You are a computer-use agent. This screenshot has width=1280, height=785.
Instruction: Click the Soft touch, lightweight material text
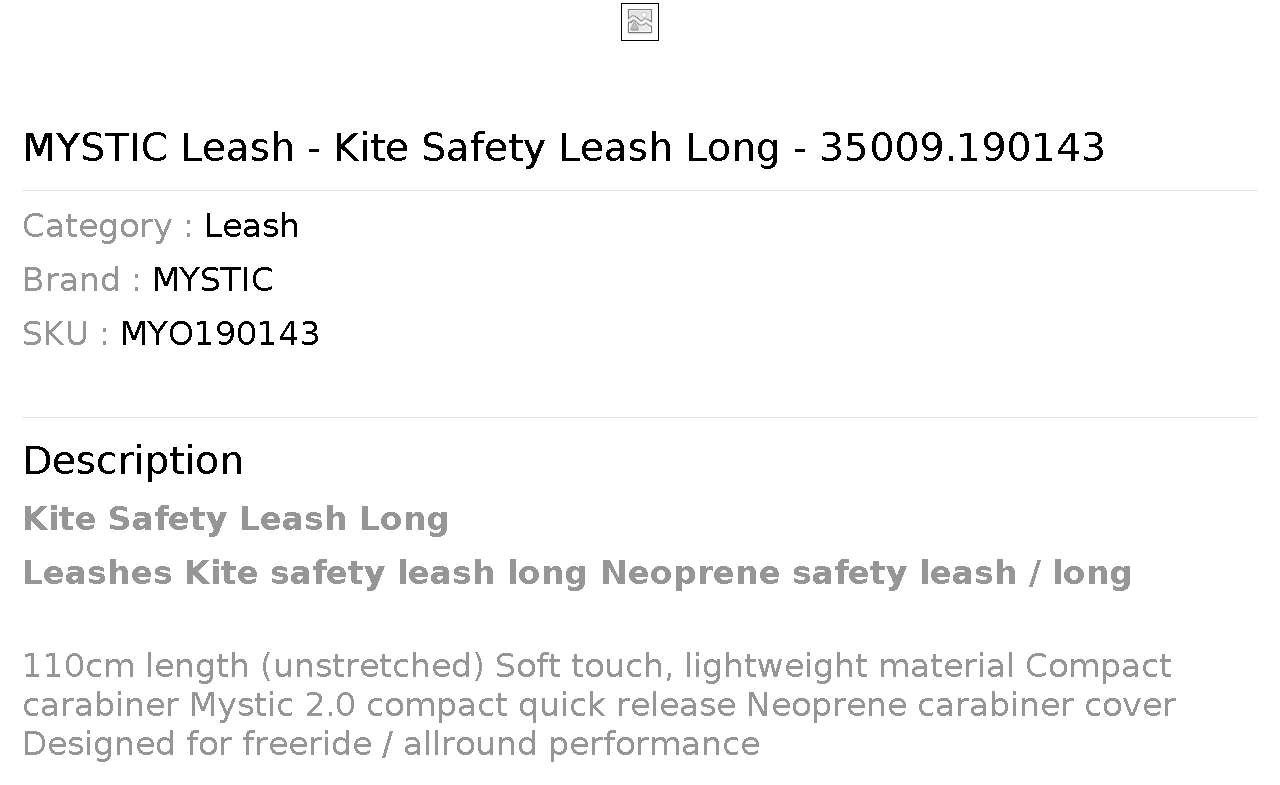(x=756, y=666)
